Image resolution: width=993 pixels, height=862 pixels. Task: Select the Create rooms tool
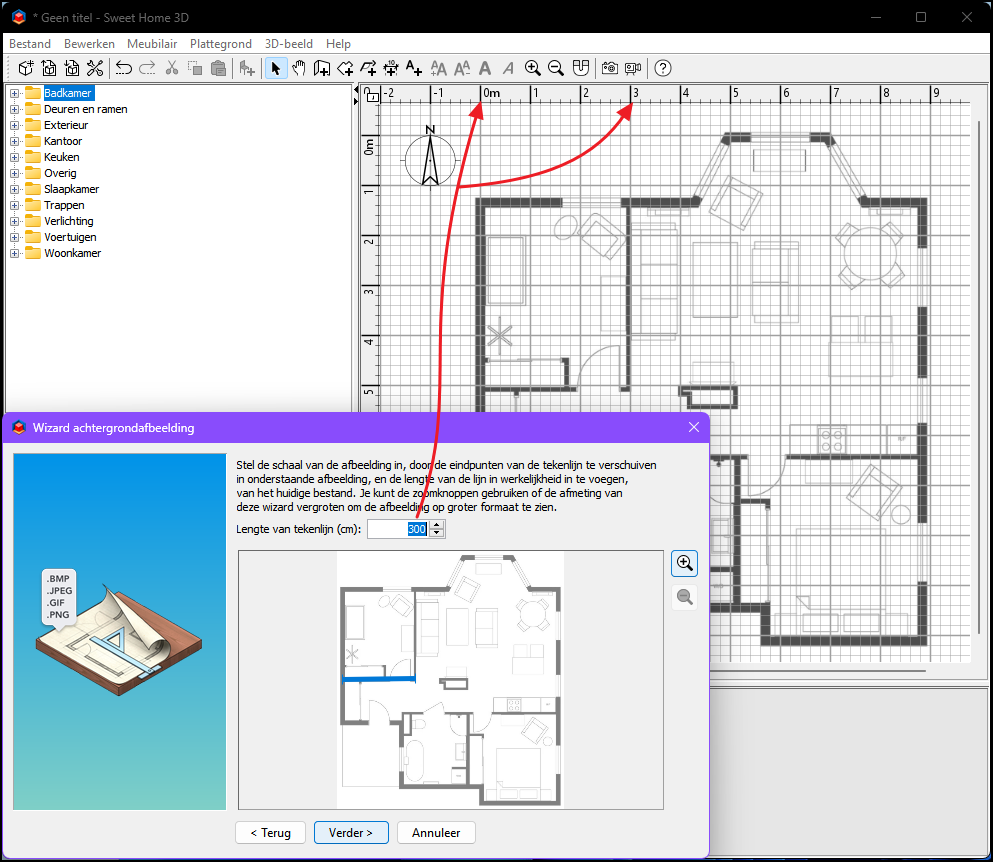(x=345, y=68)
